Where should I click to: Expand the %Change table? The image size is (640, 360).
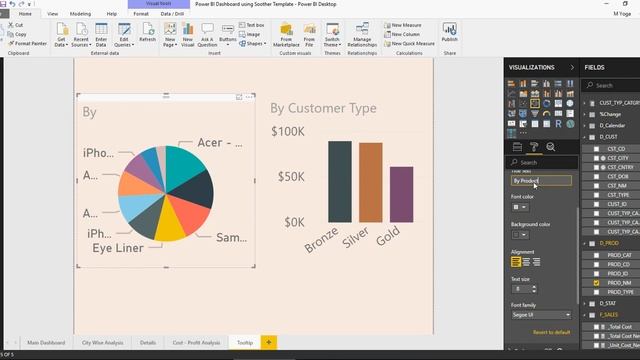pyautogui.click(x=585, y=114)
